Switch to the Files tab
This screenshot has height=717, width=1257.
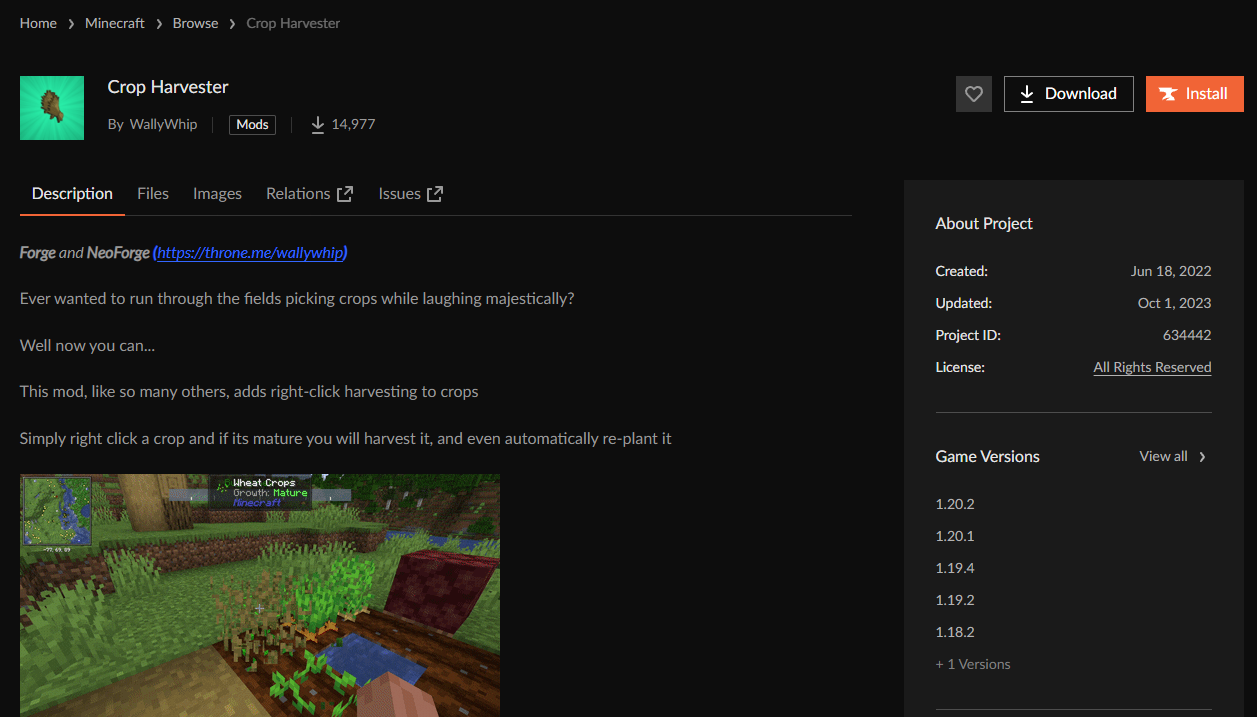coord(153,194)
